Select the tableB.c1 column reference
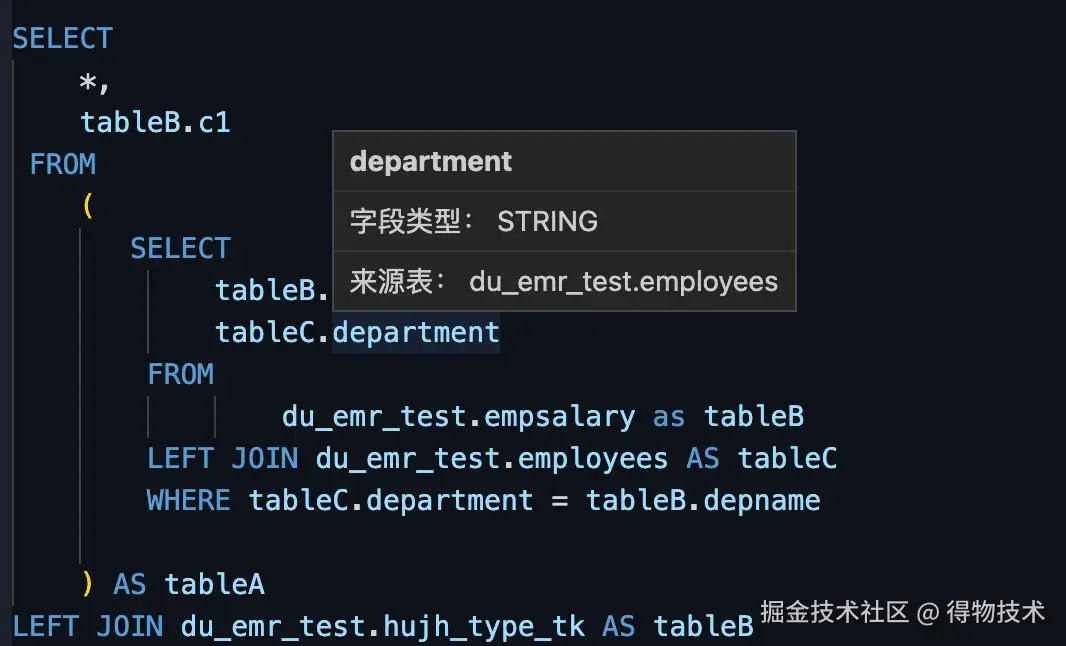This screenshot has width=1066, height=646. (154, 121)
